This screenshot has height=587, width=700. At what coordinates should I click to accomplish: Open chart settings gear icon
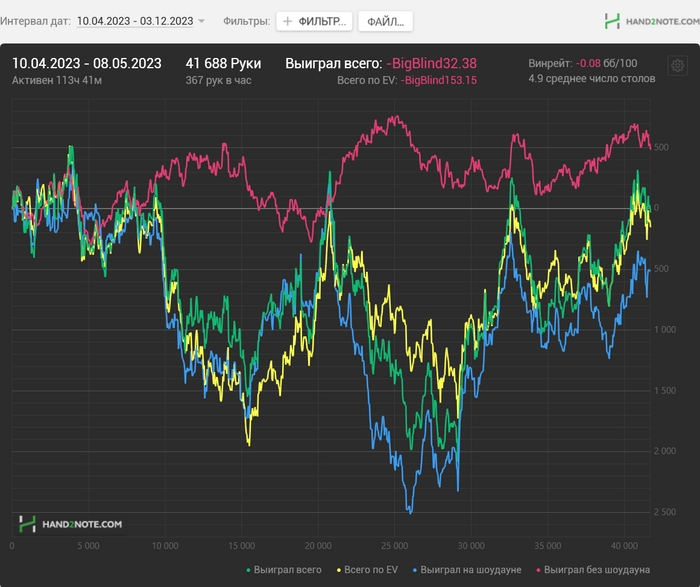coord(677,66)
